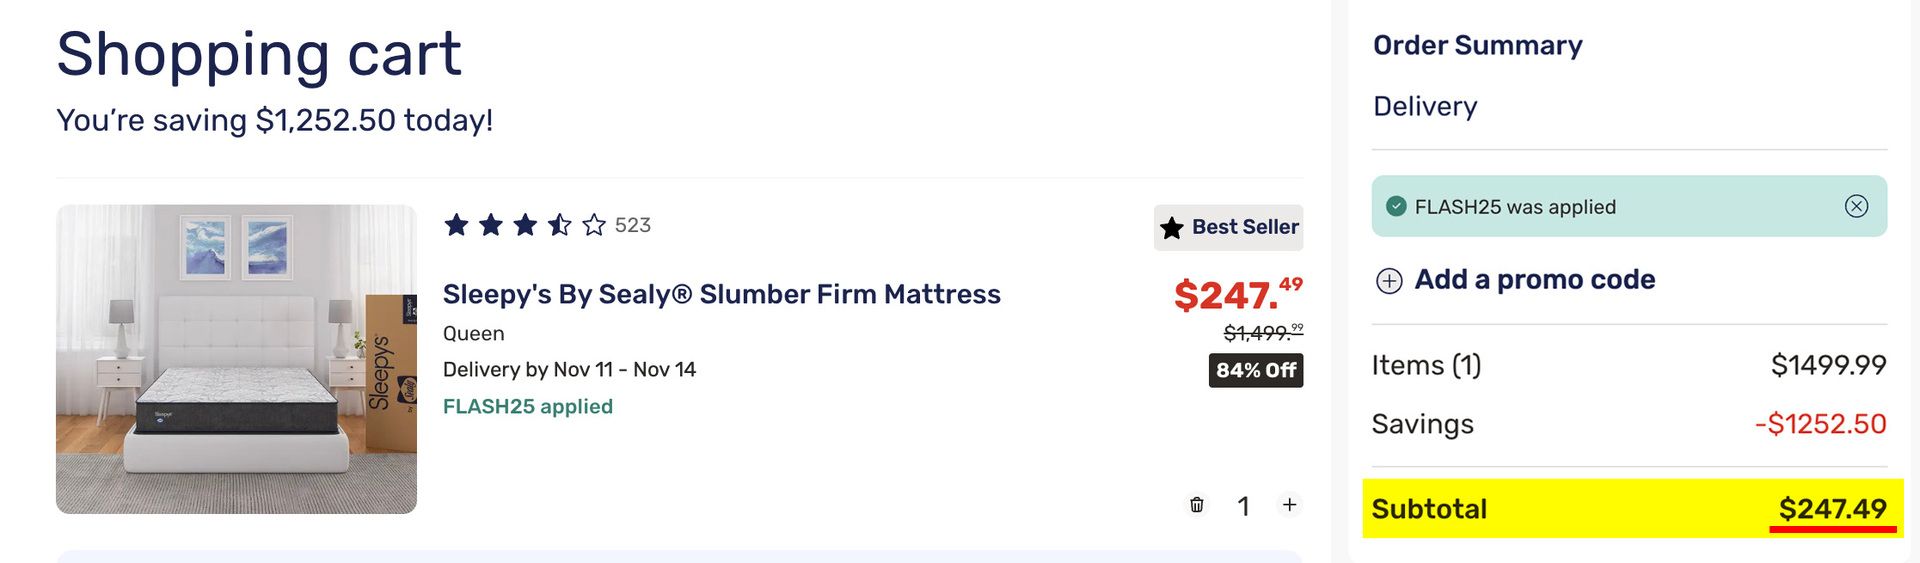The image size is (1920, 563).
Task: Click the empty fifth rating star
Action: 594,225
